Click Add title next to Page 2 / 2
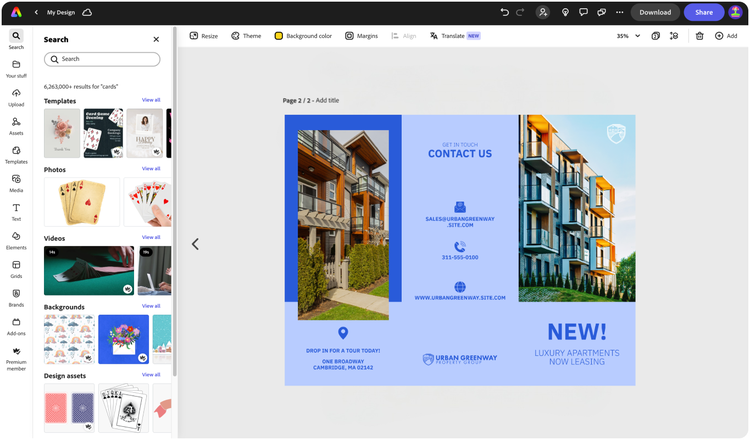750x440 pixels. click(327, 100)
